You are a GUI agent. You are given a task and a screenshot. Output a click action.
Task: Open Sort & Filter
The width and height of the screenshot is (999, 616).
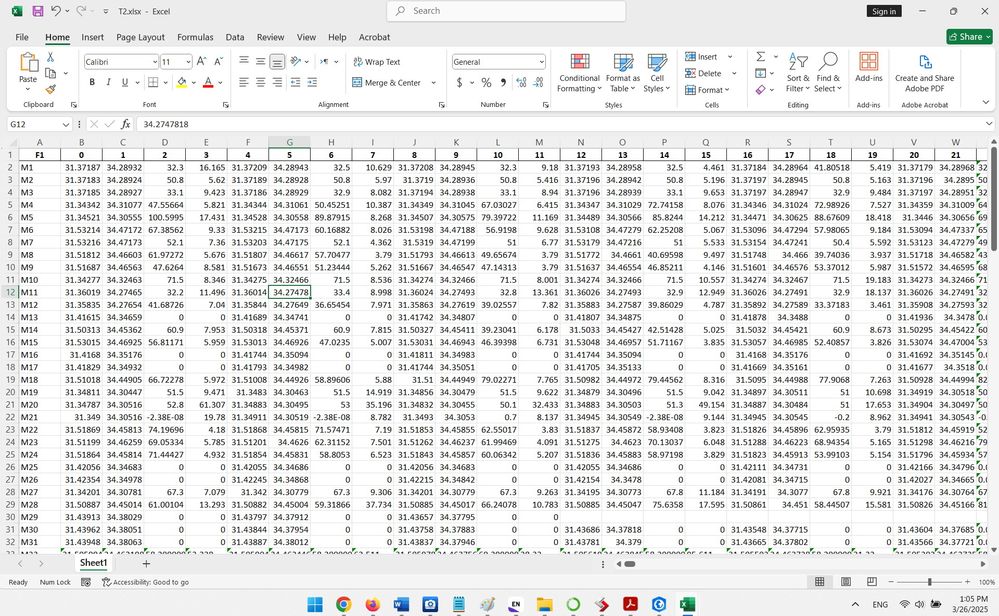[x=797, y=73]
